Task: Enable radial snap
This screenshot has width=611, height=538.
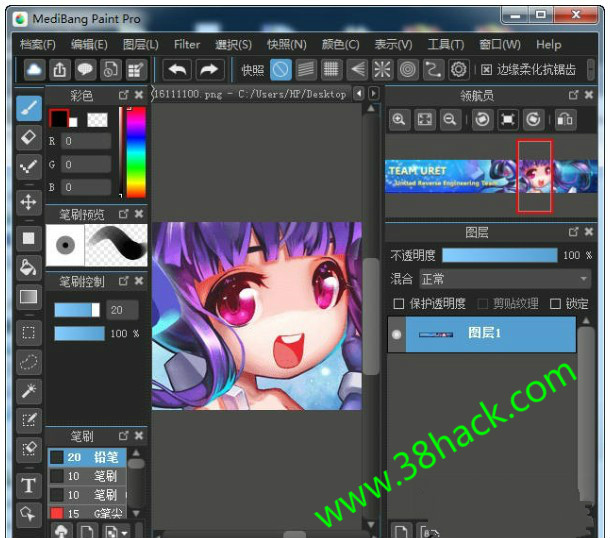Action: 382,70
